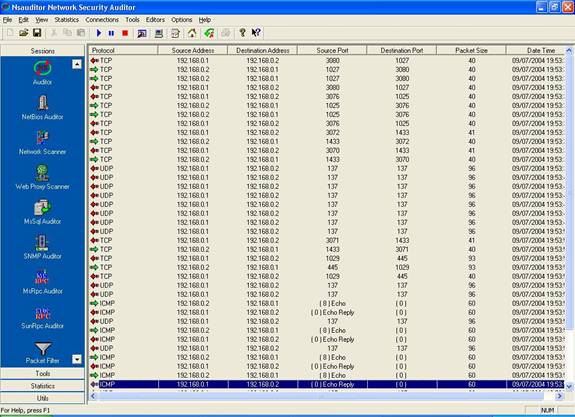The image size is (575, 417).
Task: Sort by the Date Time column header
Action: point(536,51)
